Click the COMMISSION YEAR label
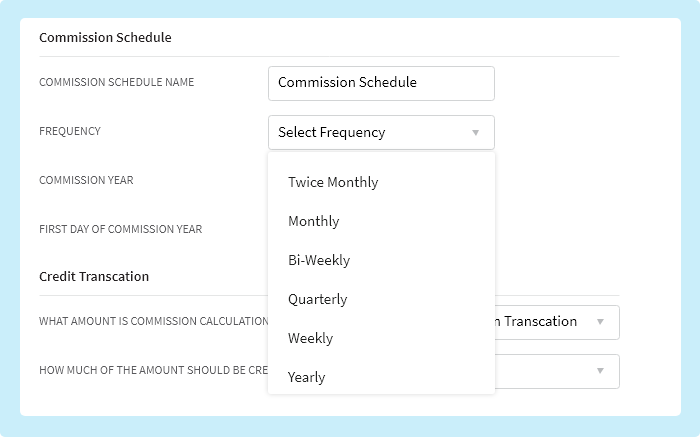 [x=86, y=180]
